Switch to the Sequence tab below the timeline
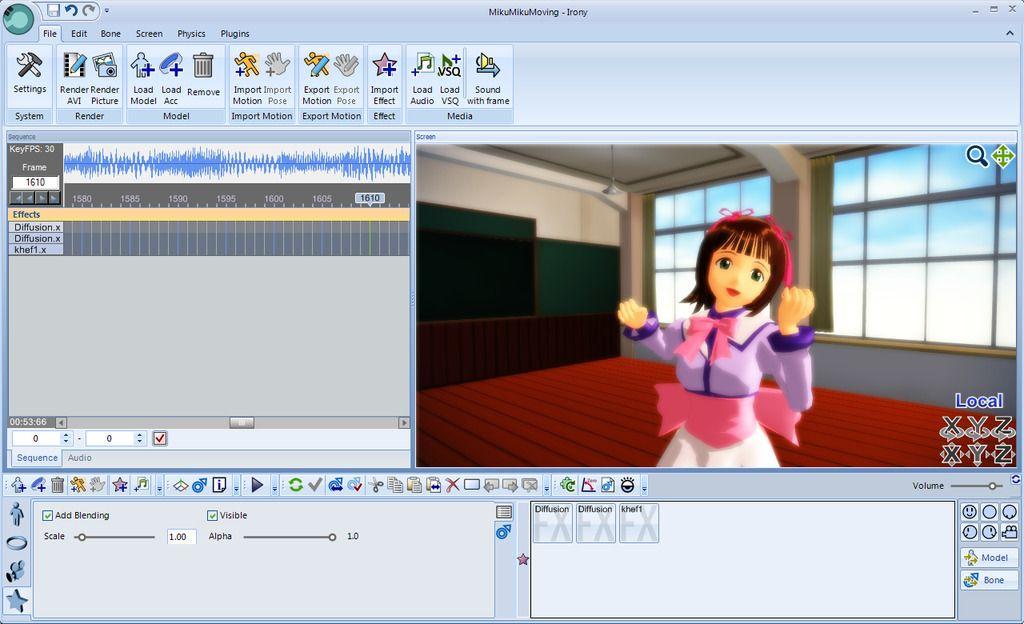 click(x=37, y=458)
